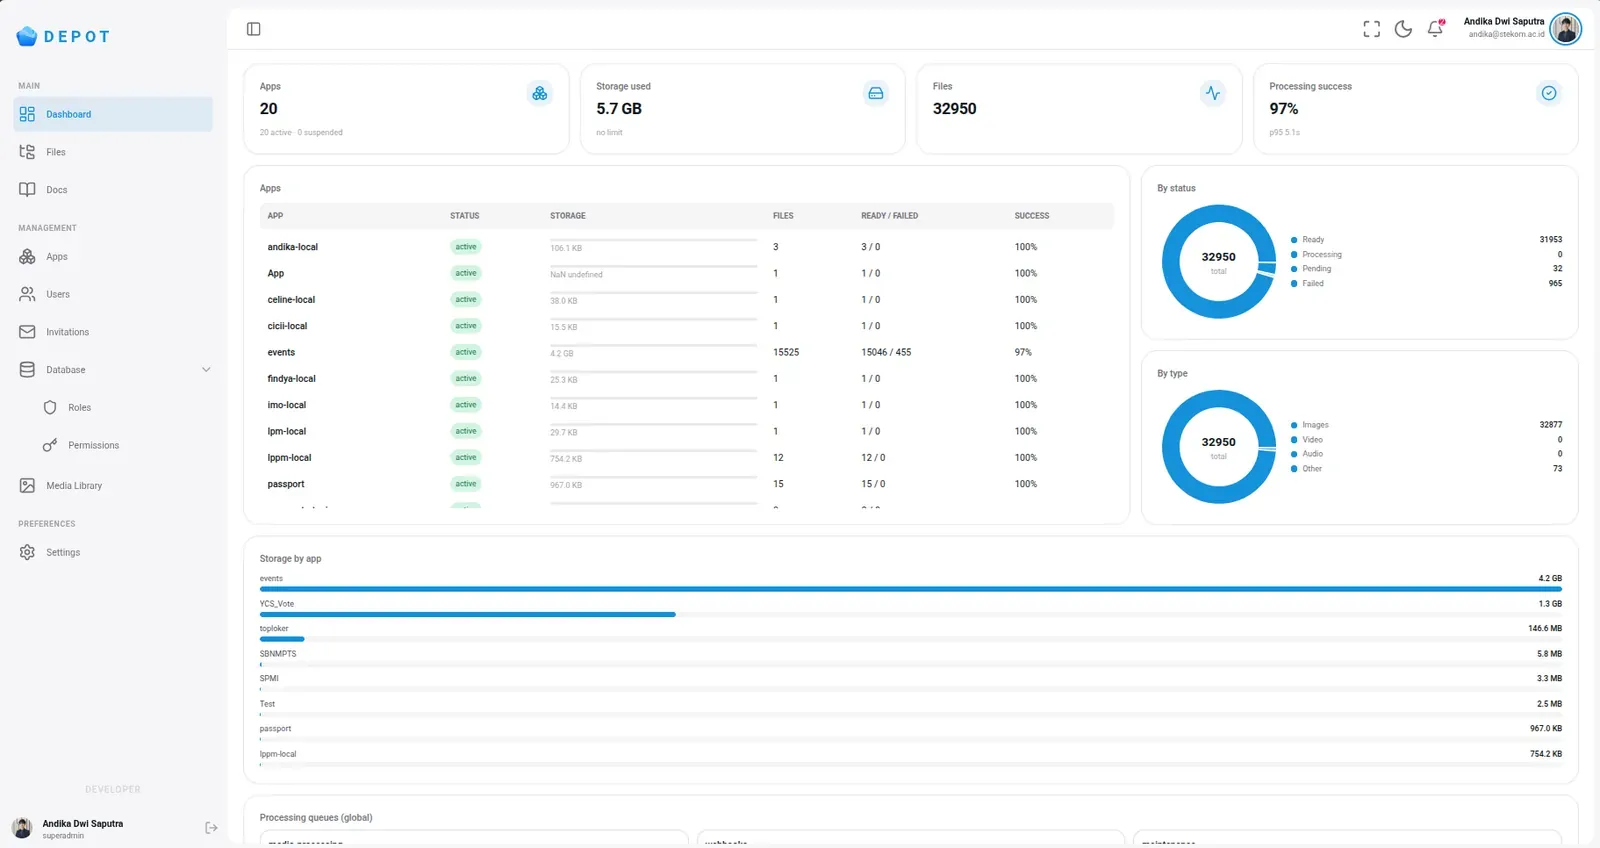Click the Storage used drive icon

pos(876,93)
